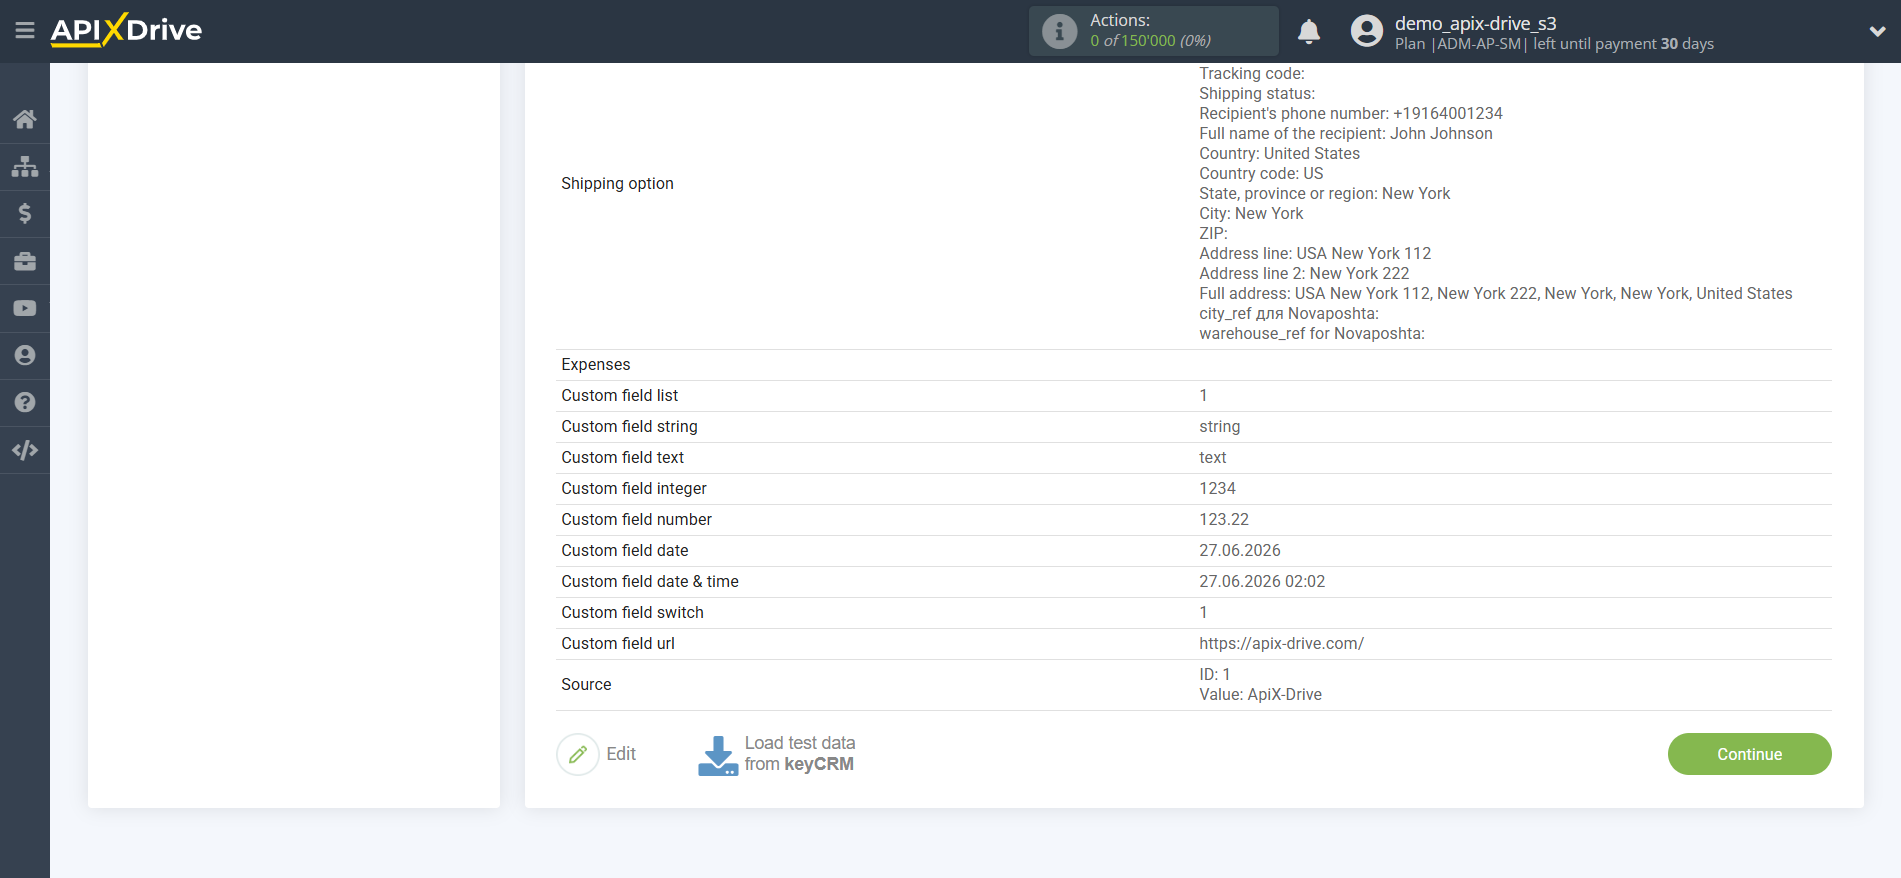Screen dimensions: 1901x878
Task: Select the Custom field date & time row label
Action: click(650, 582)
